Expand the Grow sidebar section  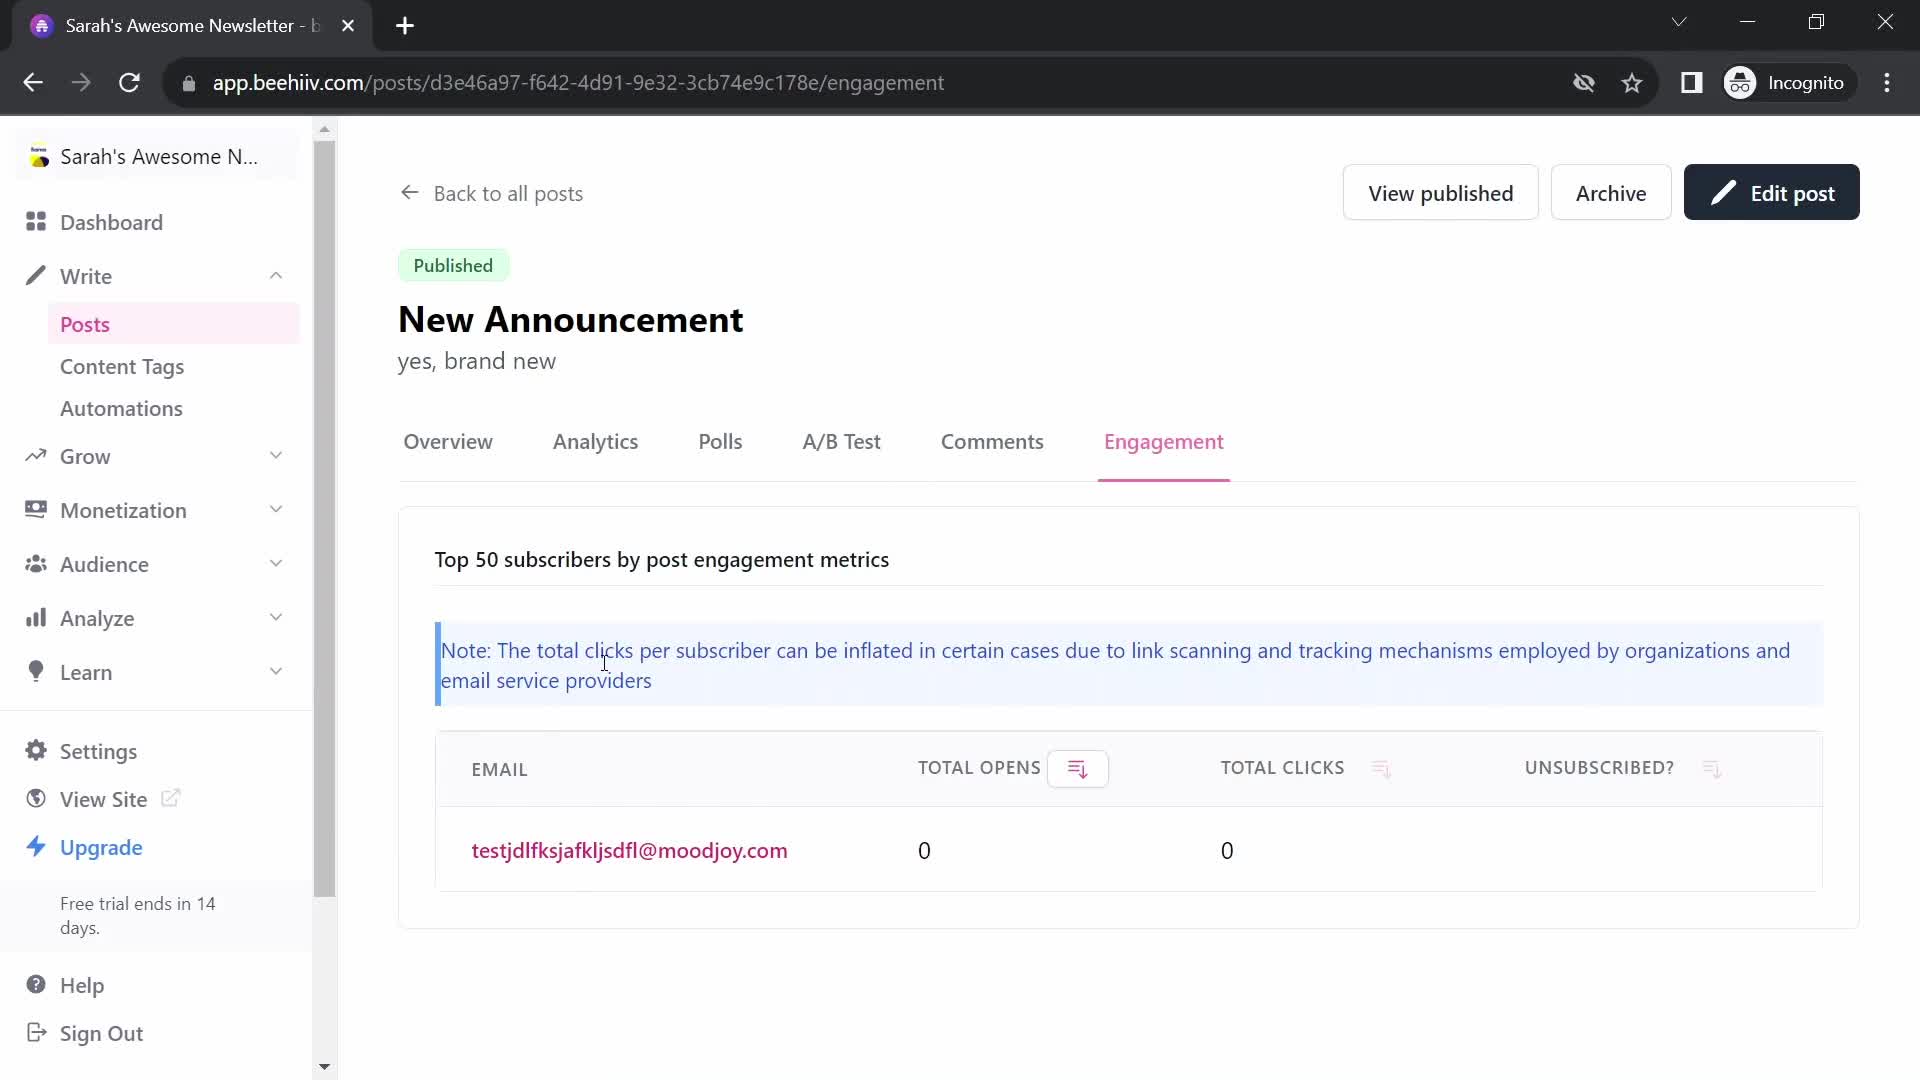click(x=276, y=456)
